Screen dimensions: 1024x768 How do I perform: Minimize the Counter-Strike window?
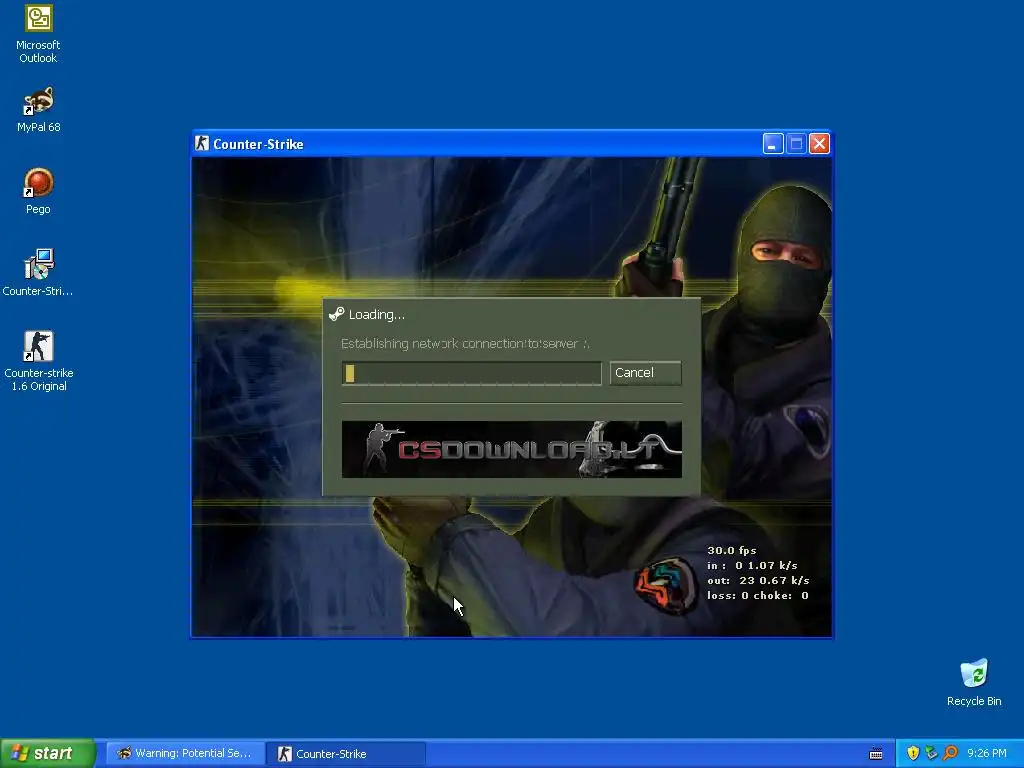pos(773,144)
